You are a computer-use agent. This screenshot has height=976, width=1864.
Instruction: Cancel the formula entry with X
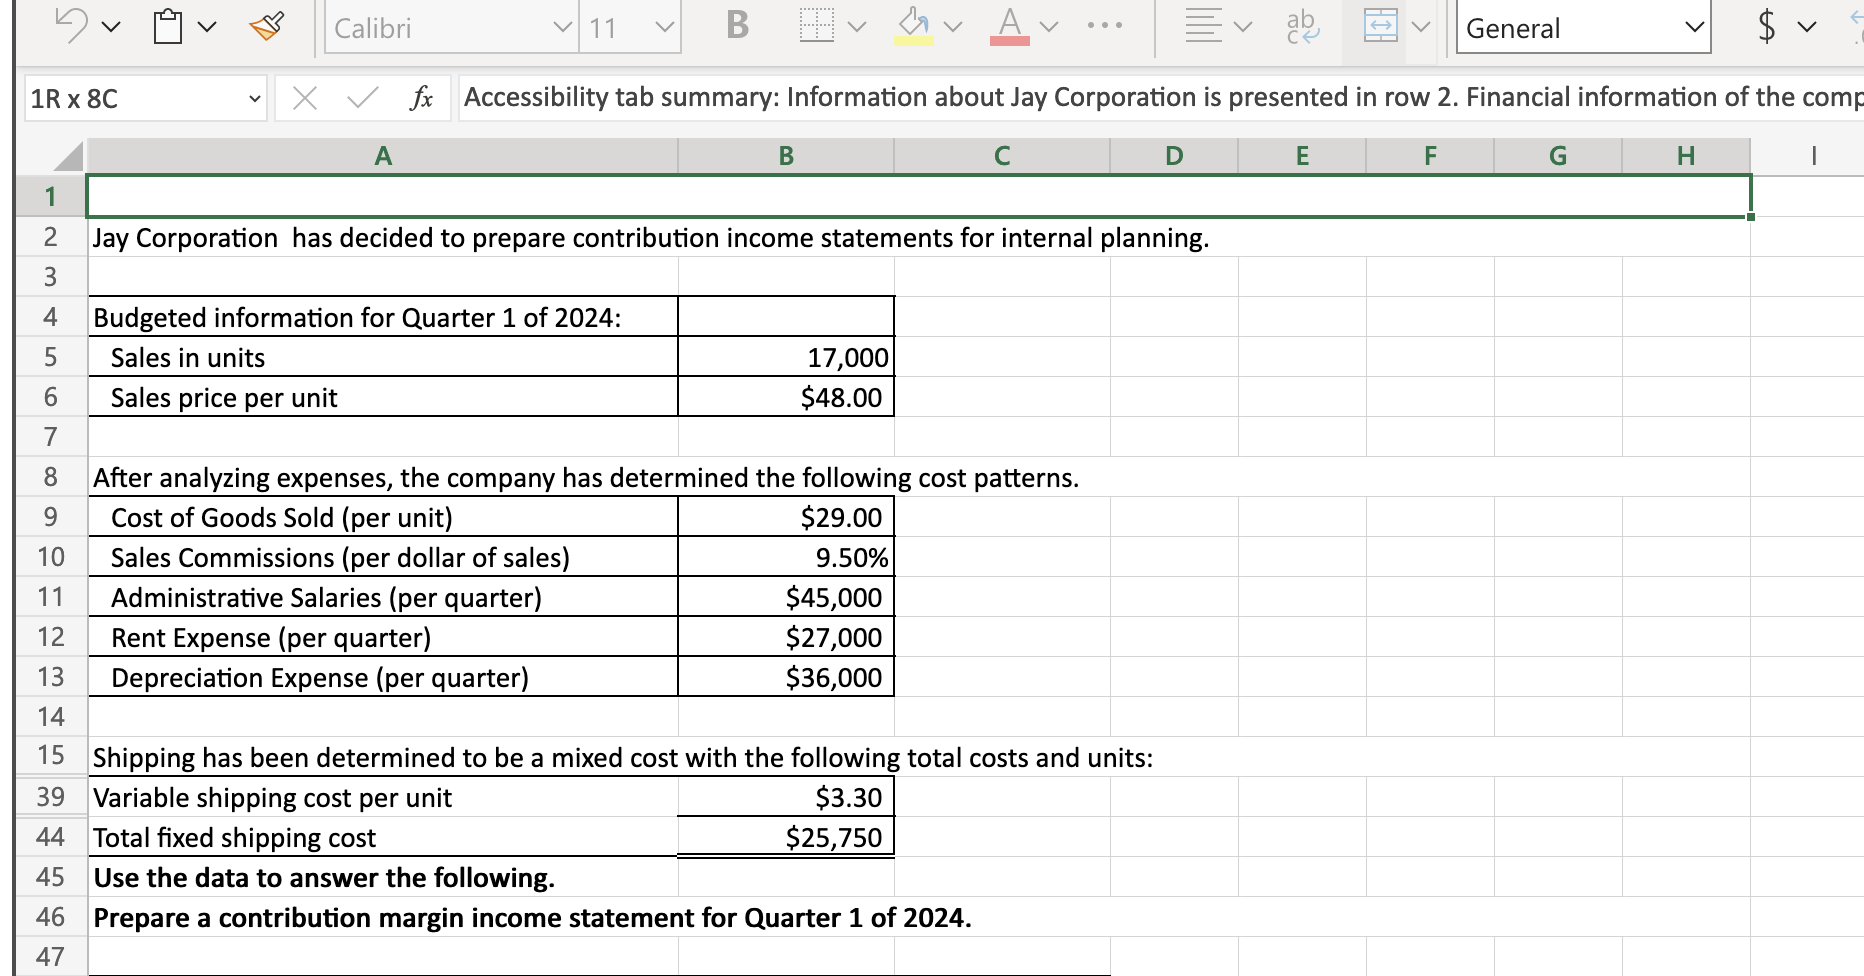click(x=305, y=97)
